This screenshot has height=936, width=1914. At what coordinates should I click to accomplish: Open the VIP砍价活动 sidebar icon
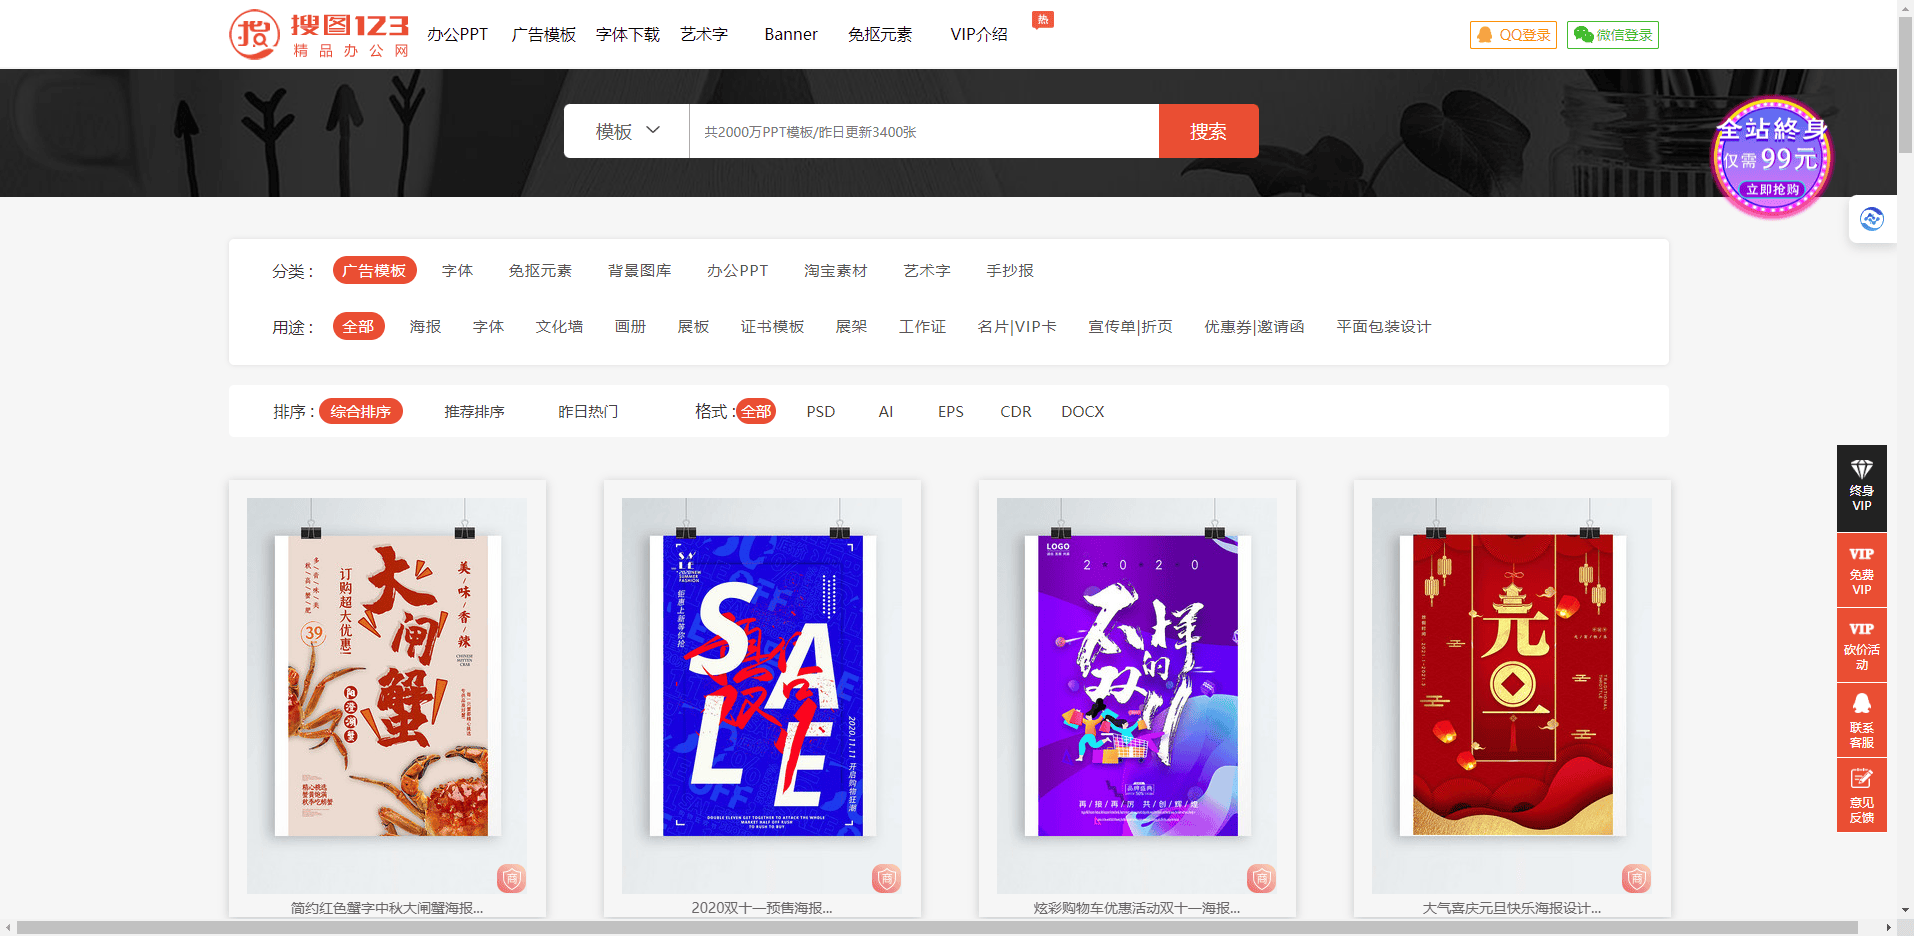coord(1861,645)
